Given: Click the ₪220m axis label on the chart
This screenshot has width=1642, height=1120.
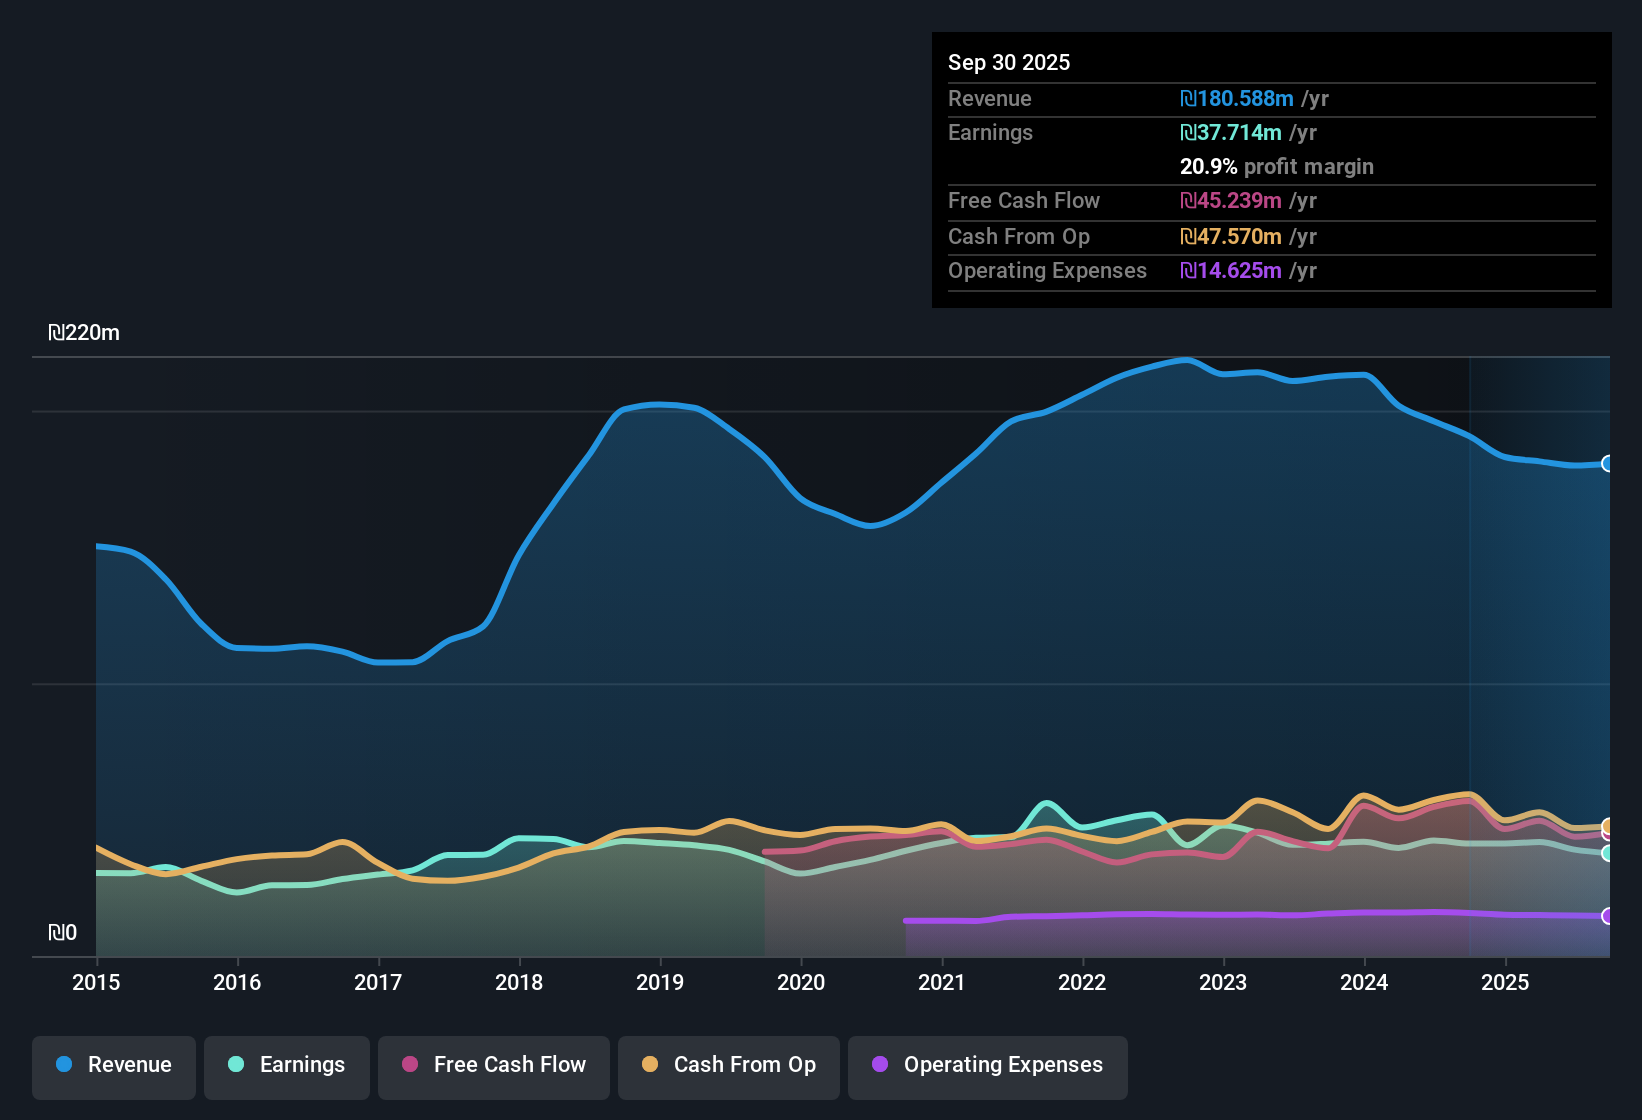Looking at the screenshot, I should pyautogui.click(x=84, y=332).
